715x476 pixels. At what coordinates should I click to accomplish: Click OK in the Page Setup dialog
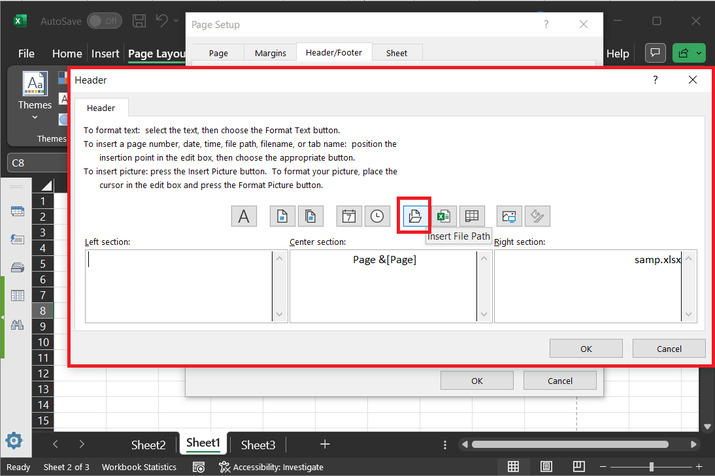[x=477, y=381]
